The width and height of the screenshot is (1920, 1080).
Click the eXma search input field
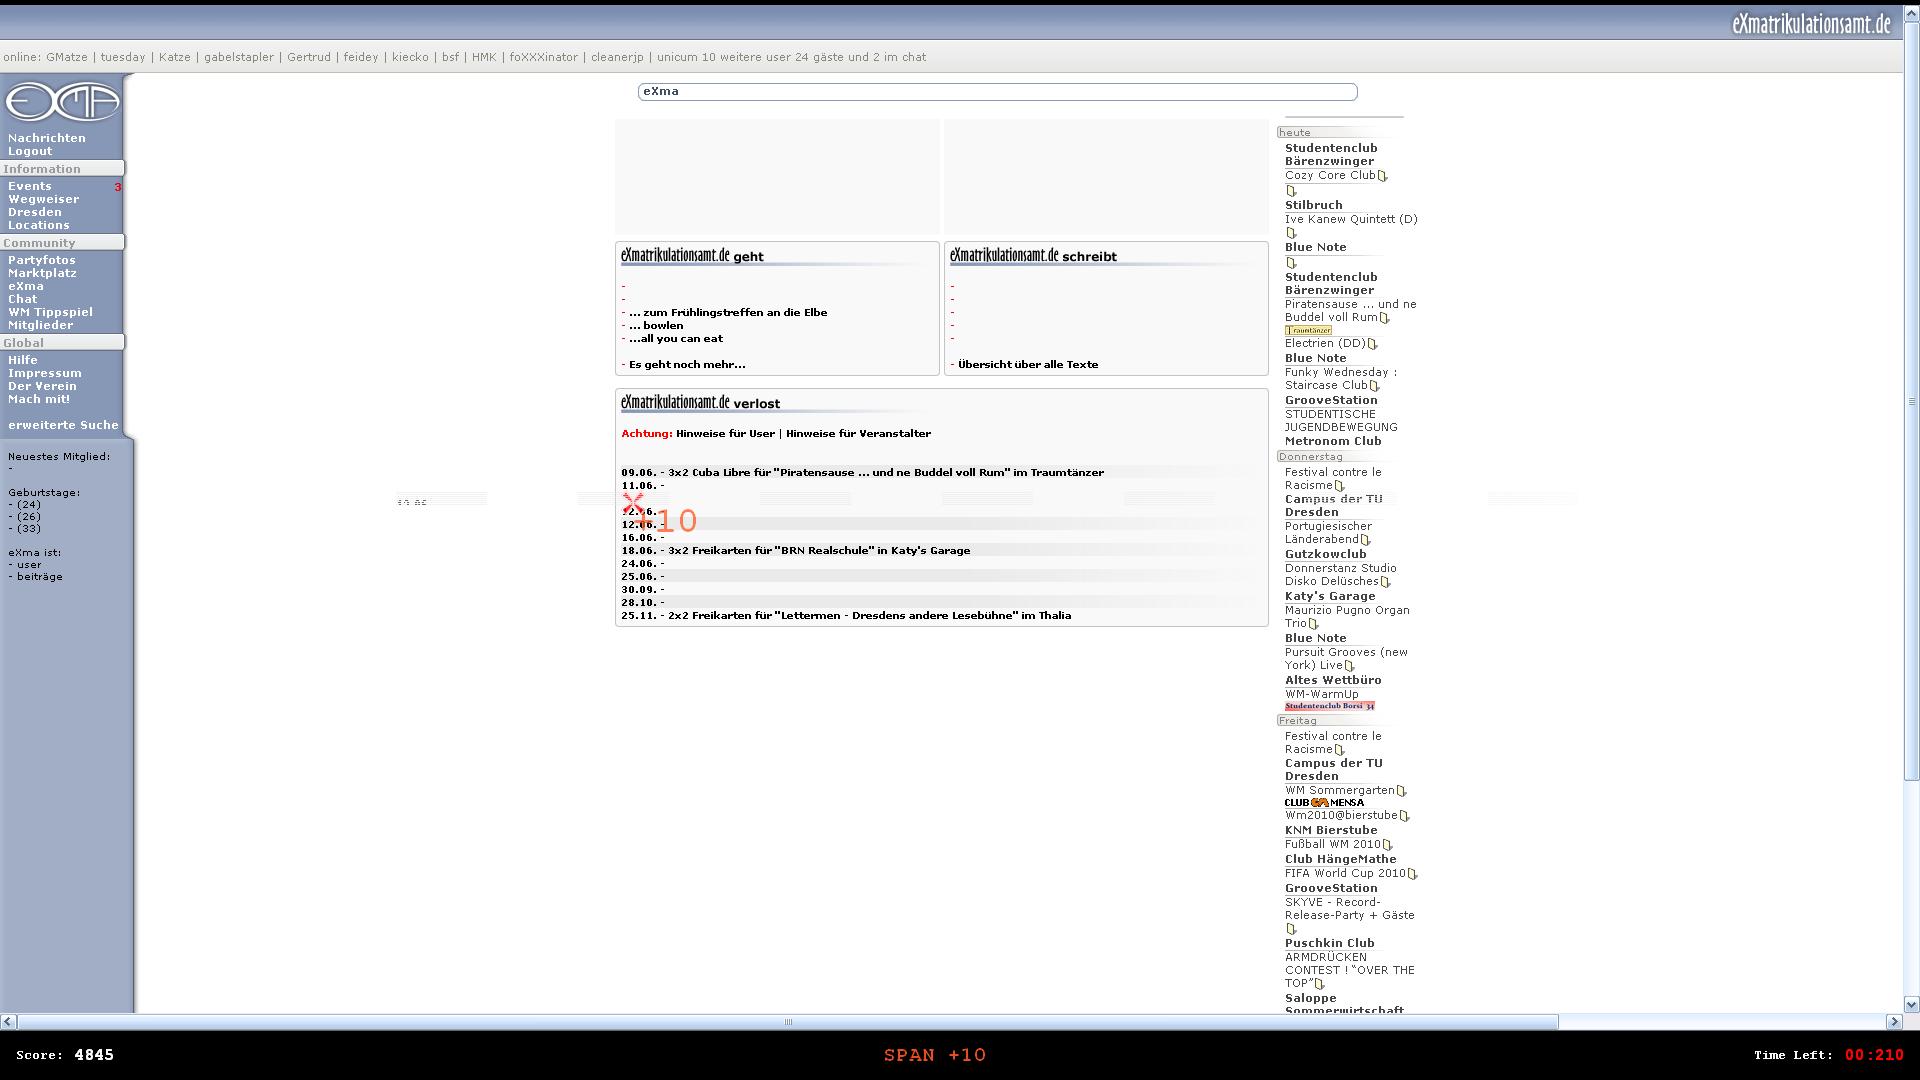(x=997, y=92)
